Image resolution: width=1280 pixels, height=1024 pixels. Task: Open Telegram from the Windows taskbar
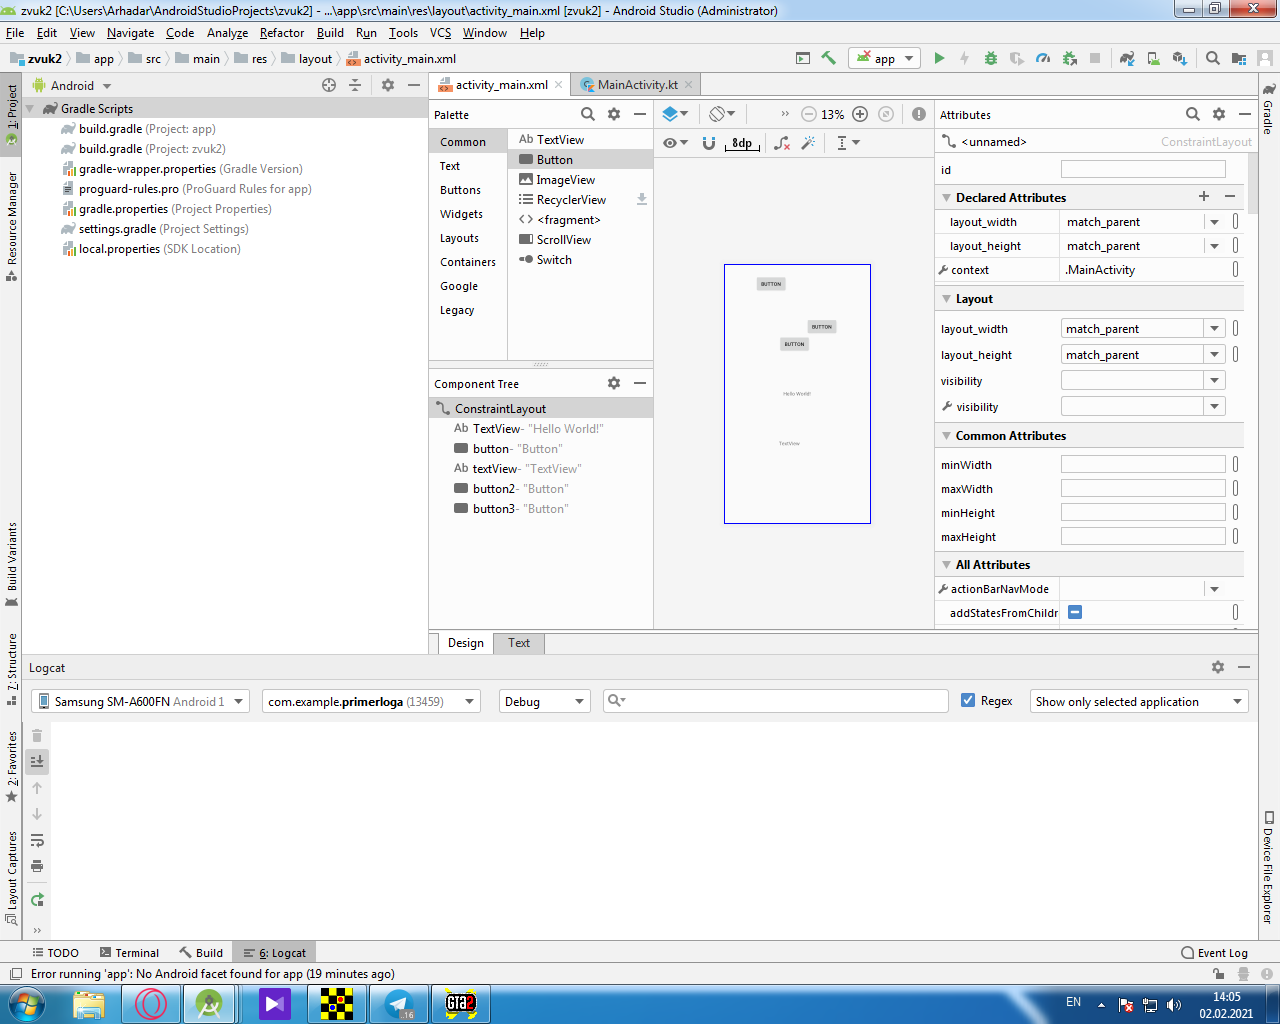(x=399, y=1003)
